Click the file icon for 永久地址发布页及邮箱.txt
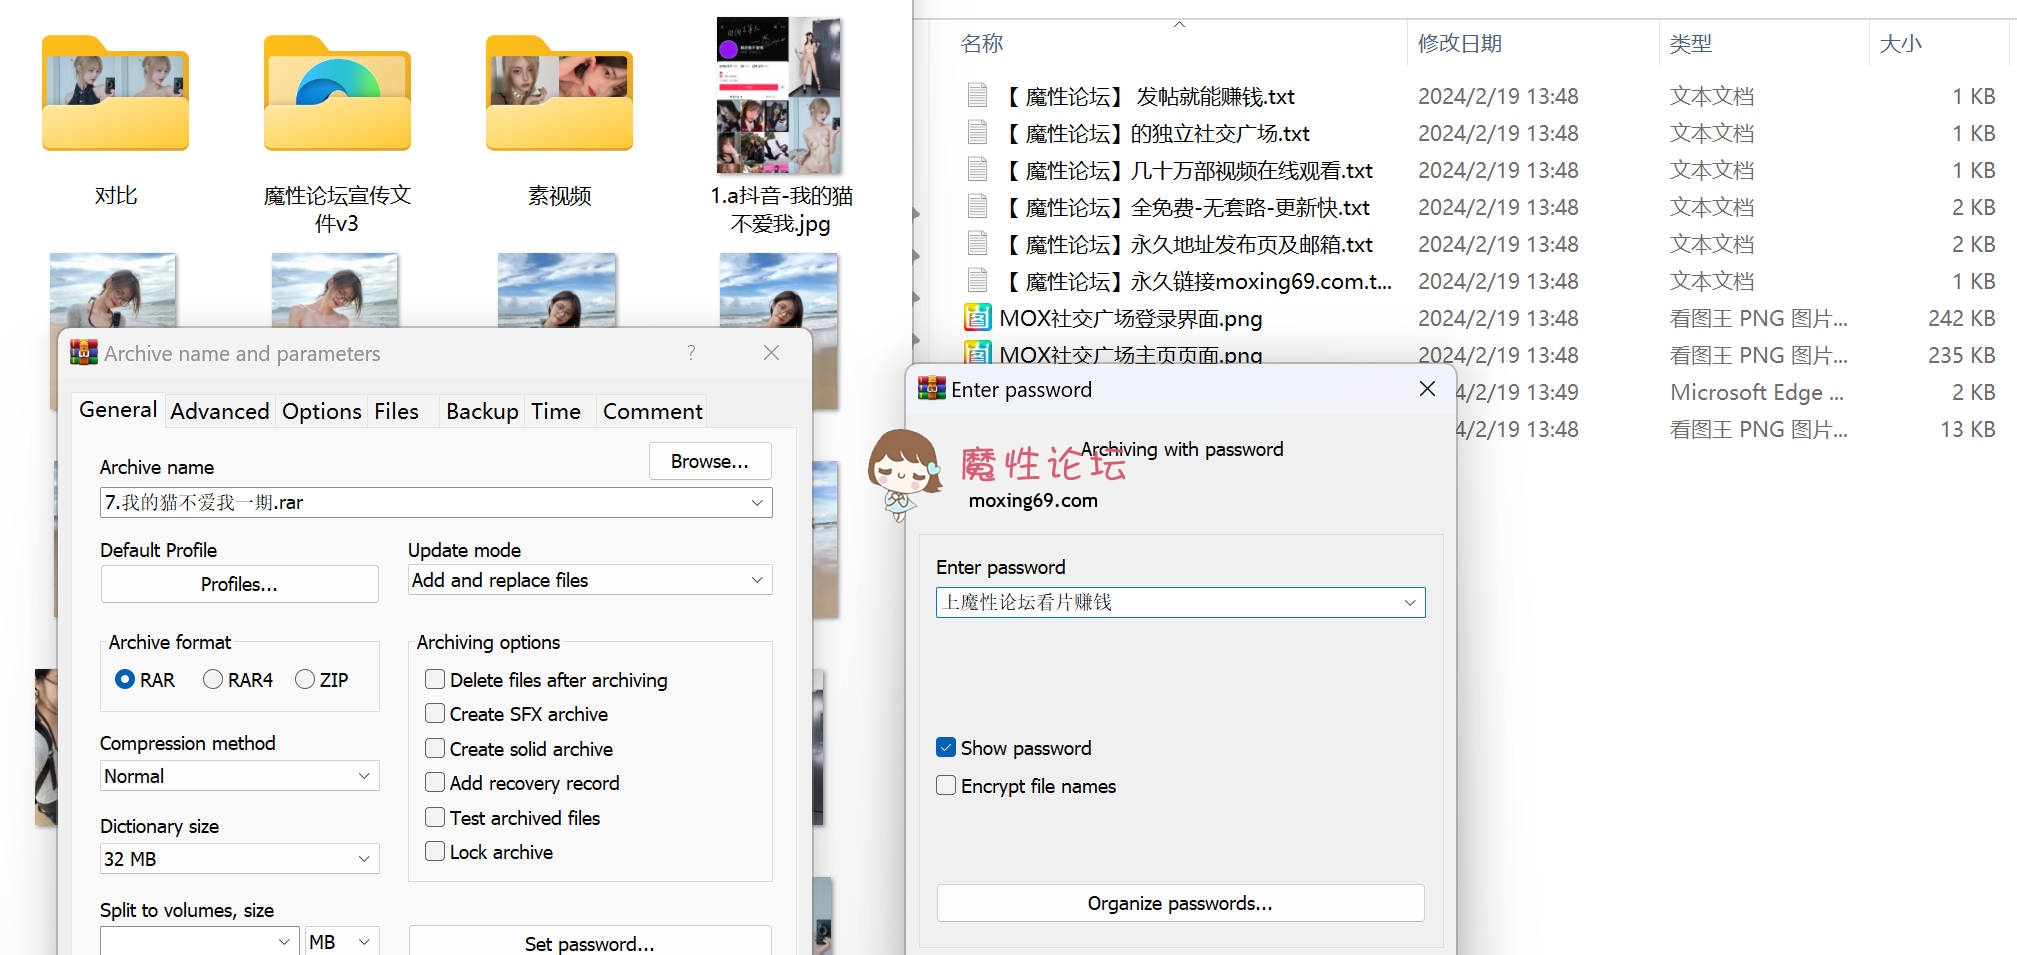 tap(977, 244)
